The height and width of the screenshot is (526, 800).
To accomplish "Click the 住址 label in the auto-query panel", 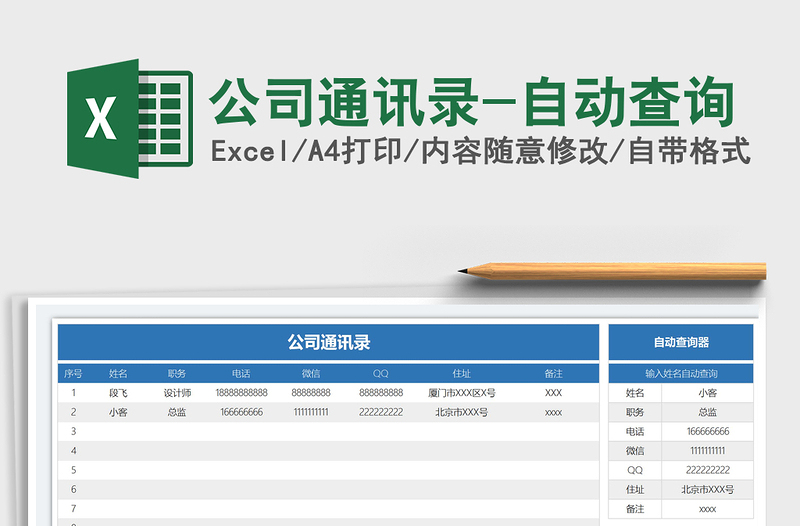I will tap(635, 490).
